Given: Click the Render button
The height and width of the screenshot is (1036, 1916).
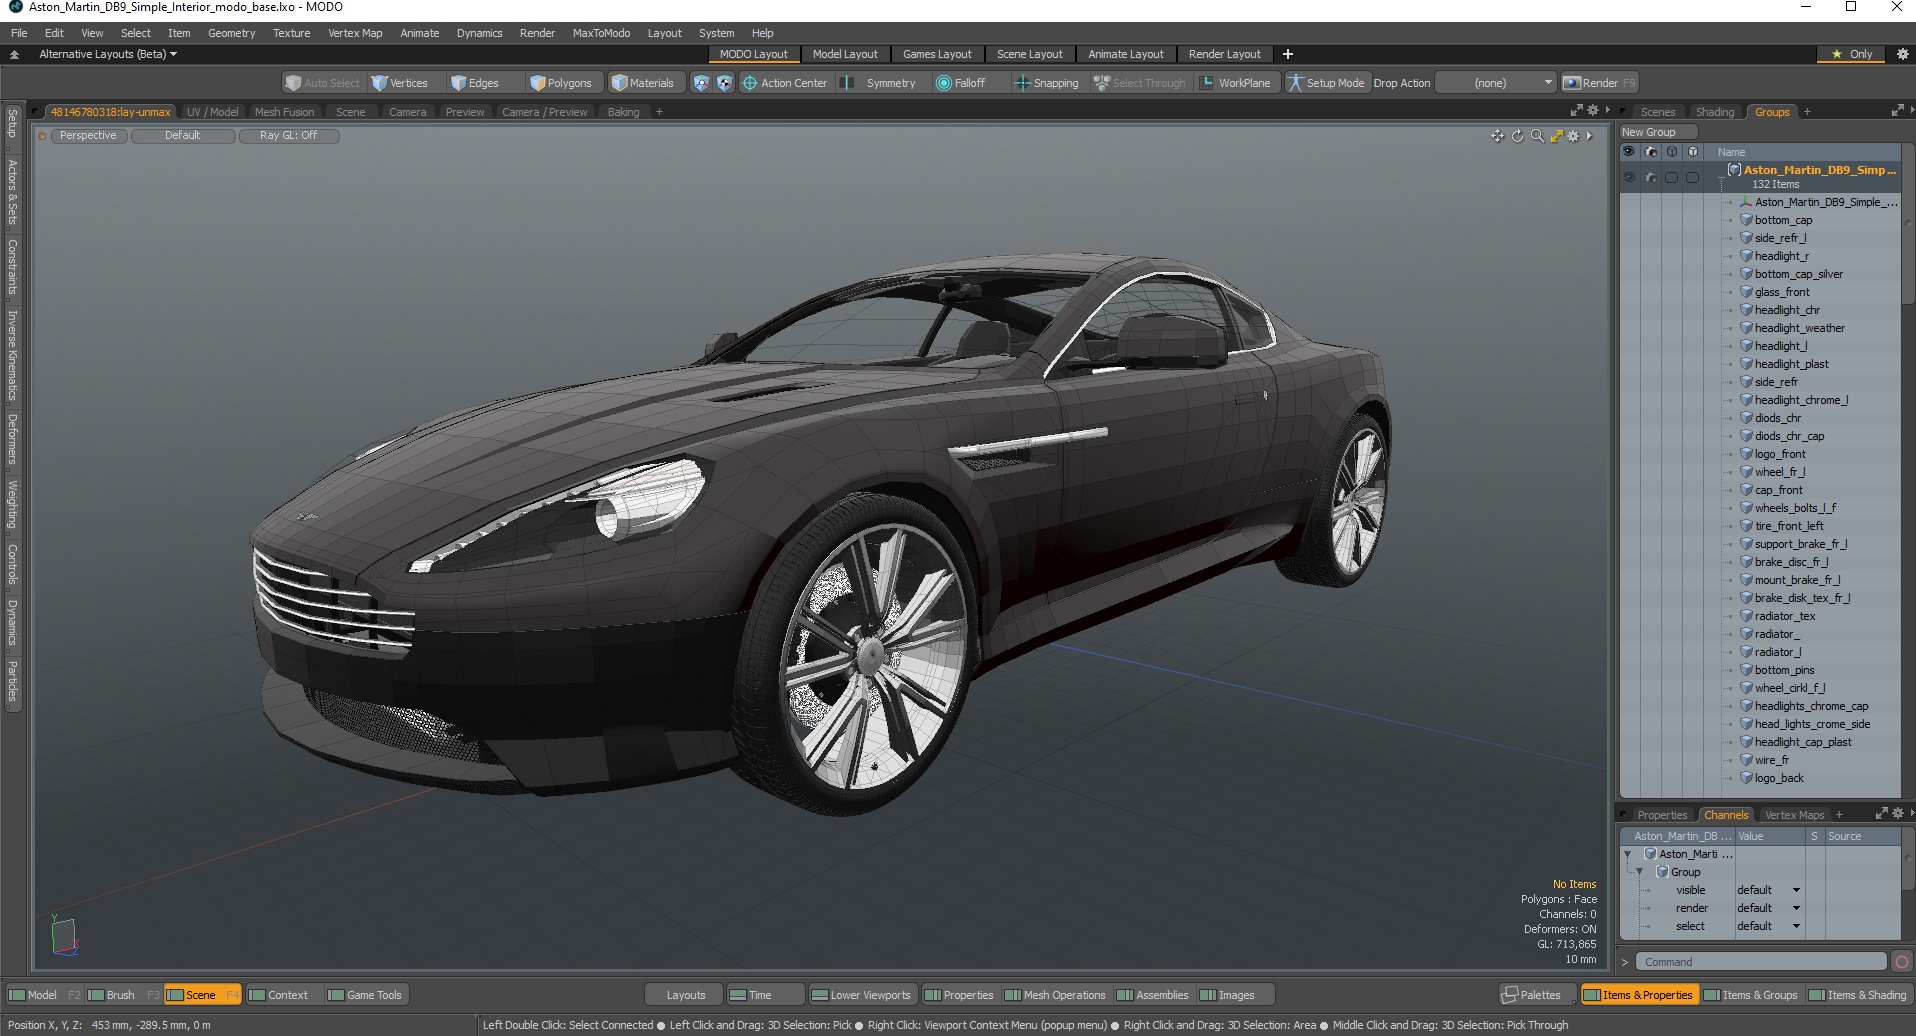Looking at the screenshot, I should [x=1600, y=83].
